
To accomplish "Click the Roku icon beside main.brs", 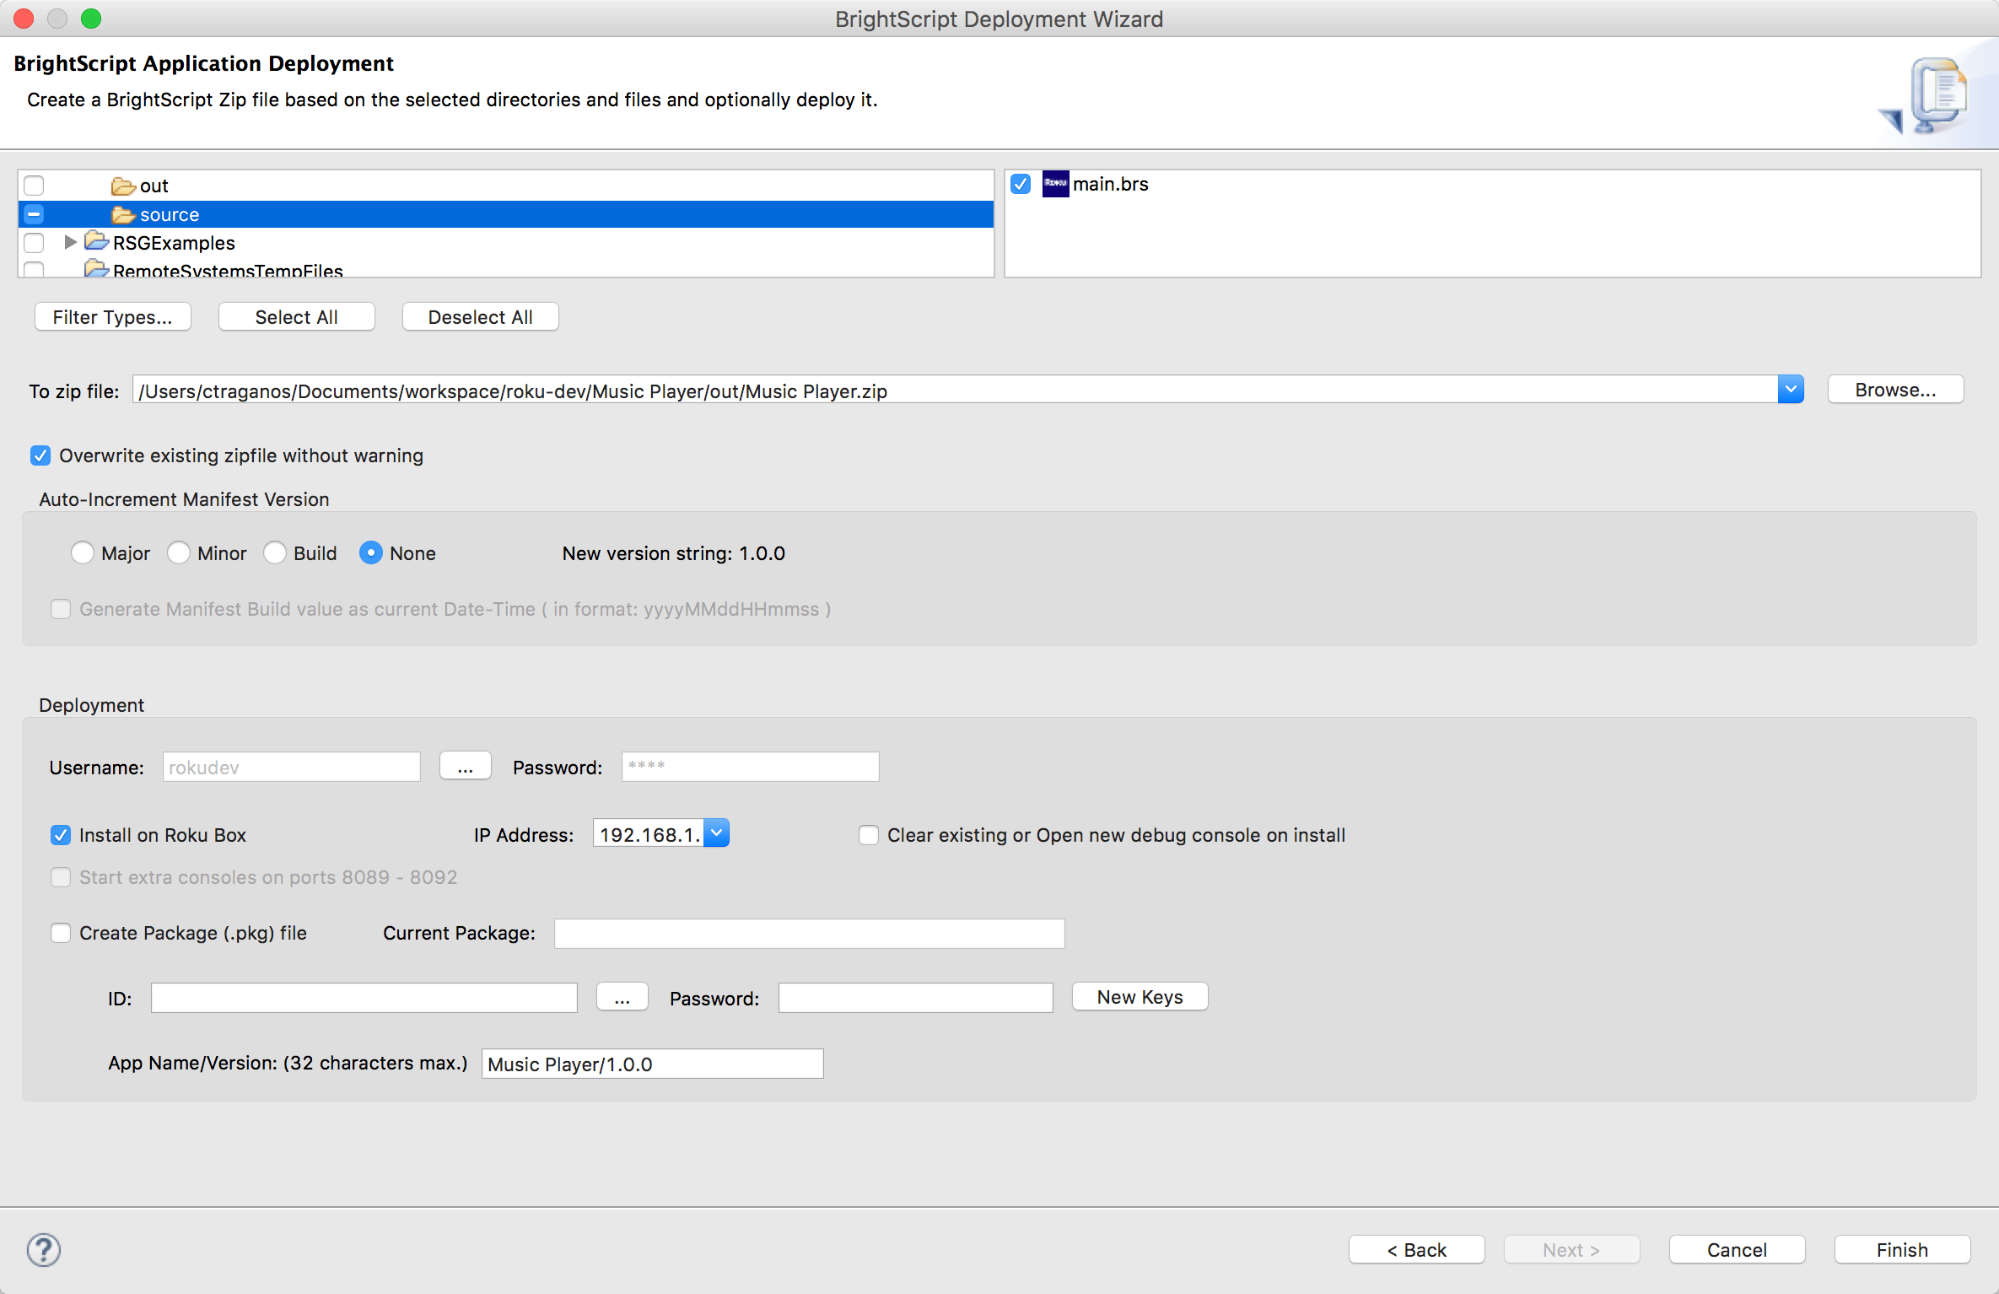I will point(1055,184).
